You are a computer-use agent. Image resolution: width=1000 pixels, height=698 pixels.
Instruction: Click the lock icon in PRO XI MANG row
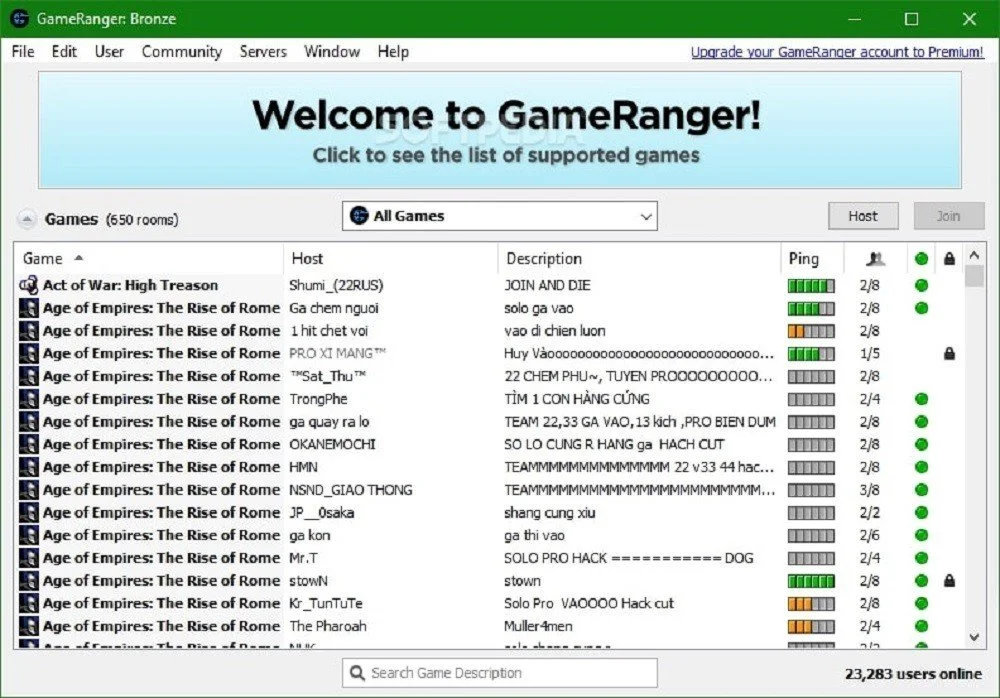pos(949,353)
